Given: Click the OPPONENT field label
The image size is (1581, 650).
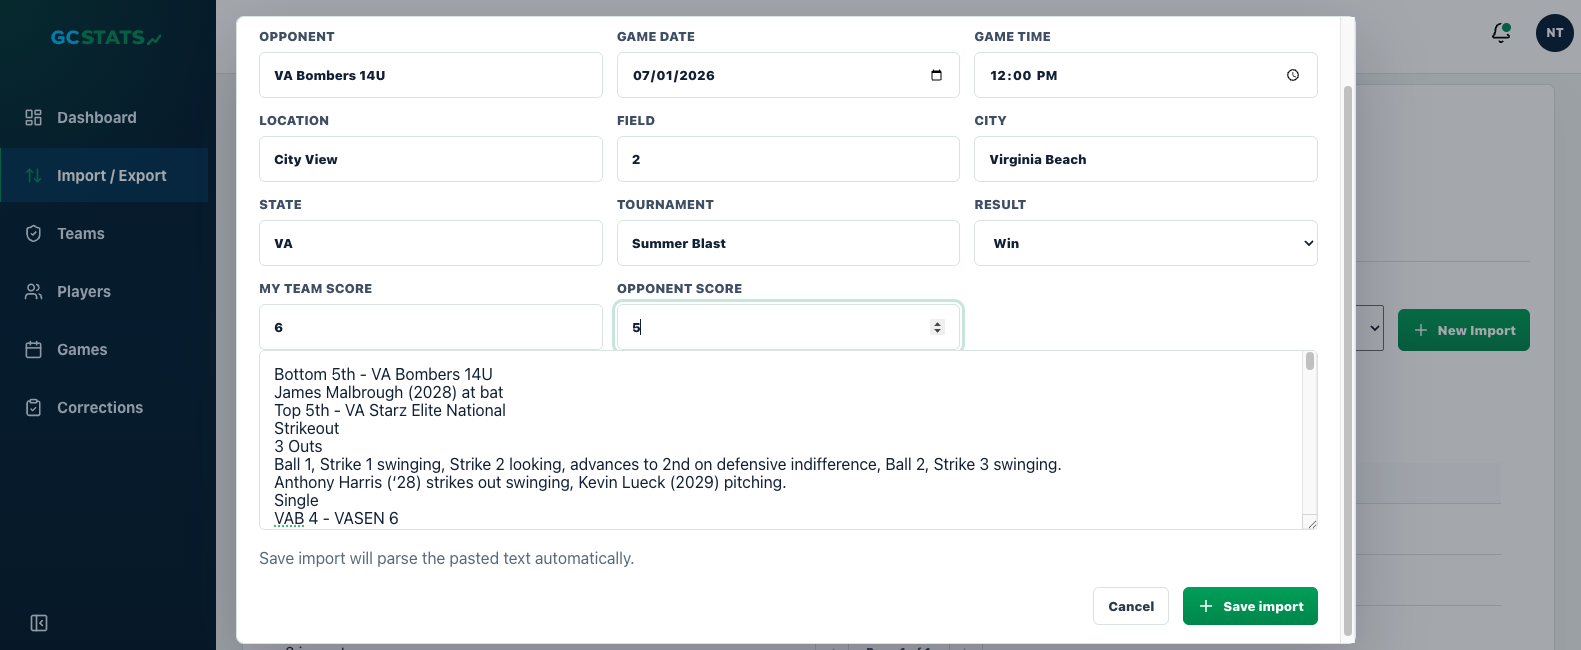Looking at the screenshot, I should tap(297, 36).
